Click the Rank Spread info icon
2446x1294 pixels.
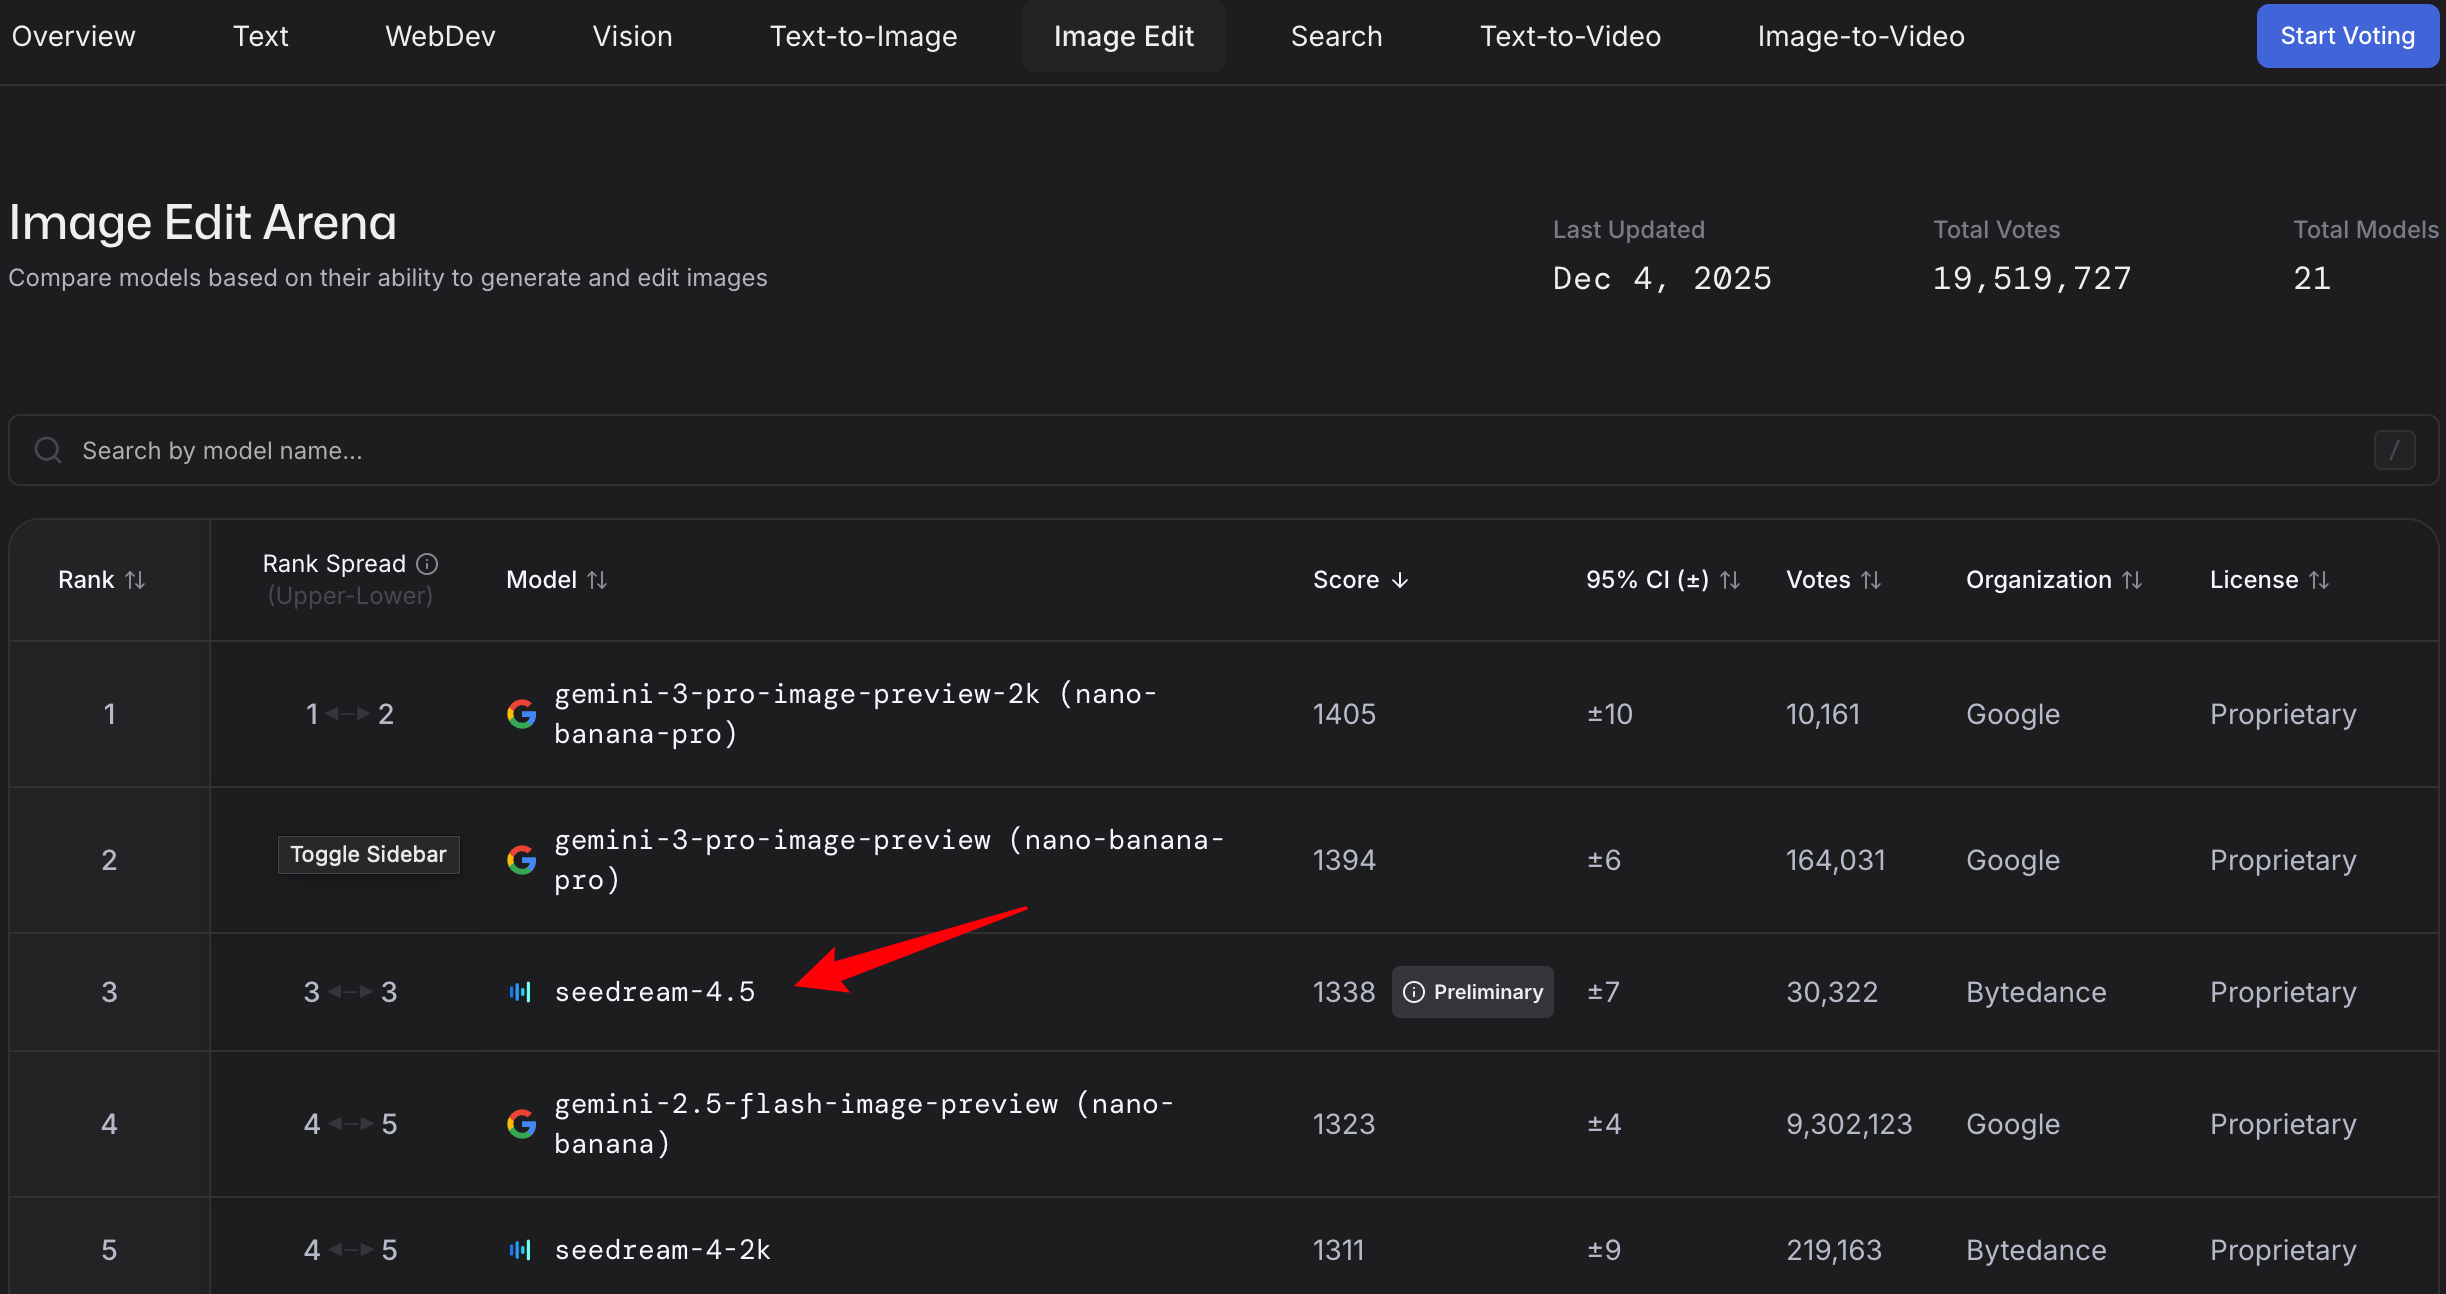click(x=427, y=564)
